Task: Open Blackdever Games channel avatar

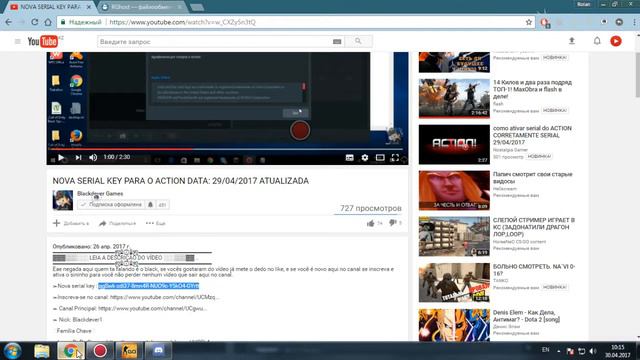Action: (63, 200)
